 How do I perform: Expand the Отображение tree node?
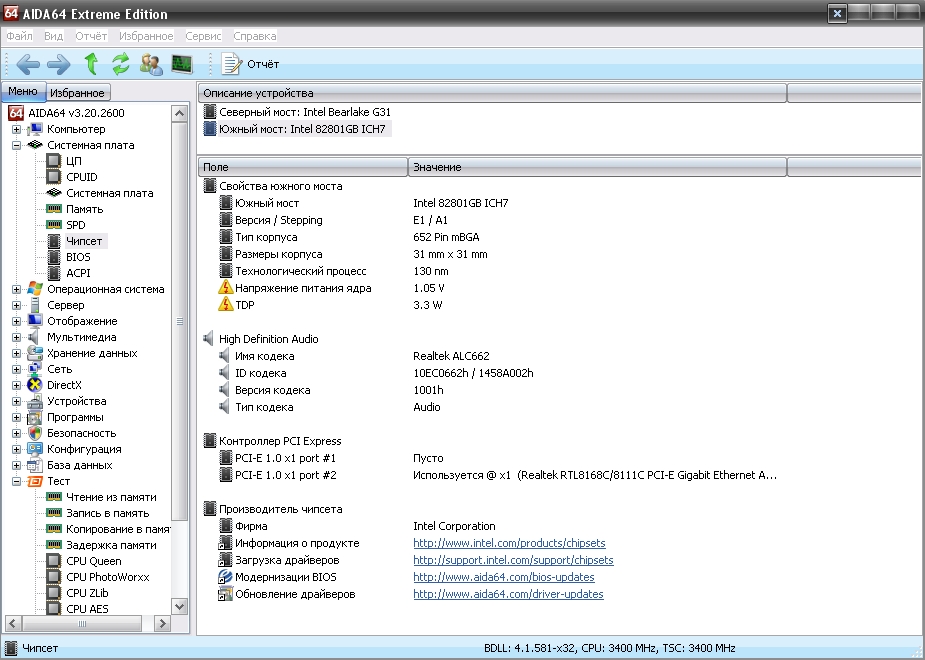17,321
